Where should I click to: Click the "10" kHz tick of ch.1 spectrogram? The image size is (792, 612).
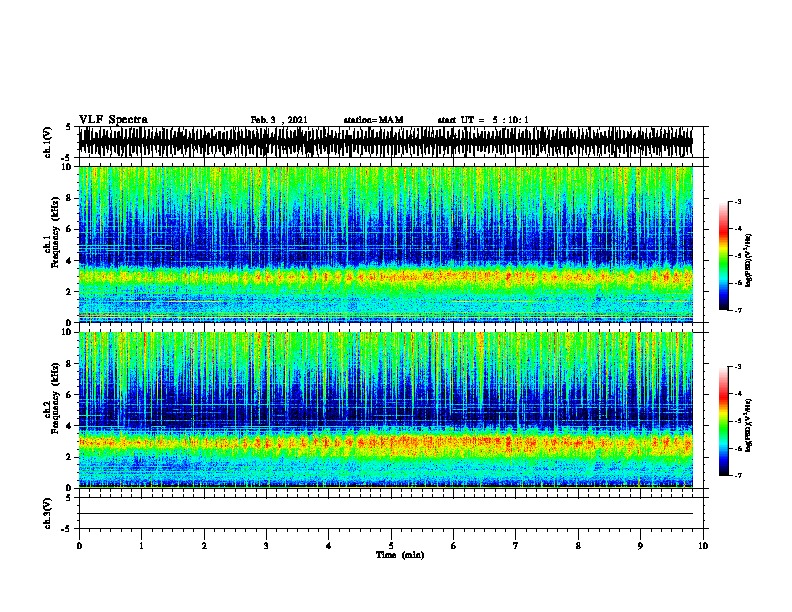68,167
